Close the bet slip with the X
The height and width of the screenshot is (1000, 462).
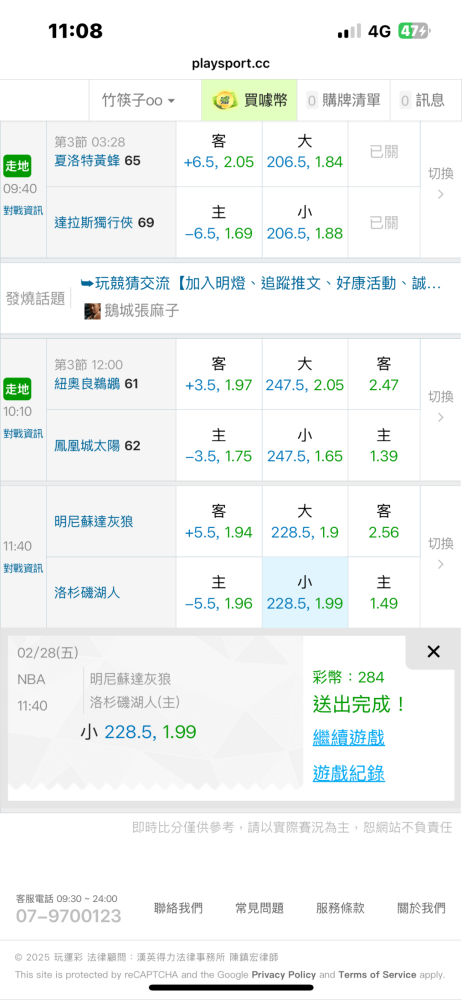433,652
